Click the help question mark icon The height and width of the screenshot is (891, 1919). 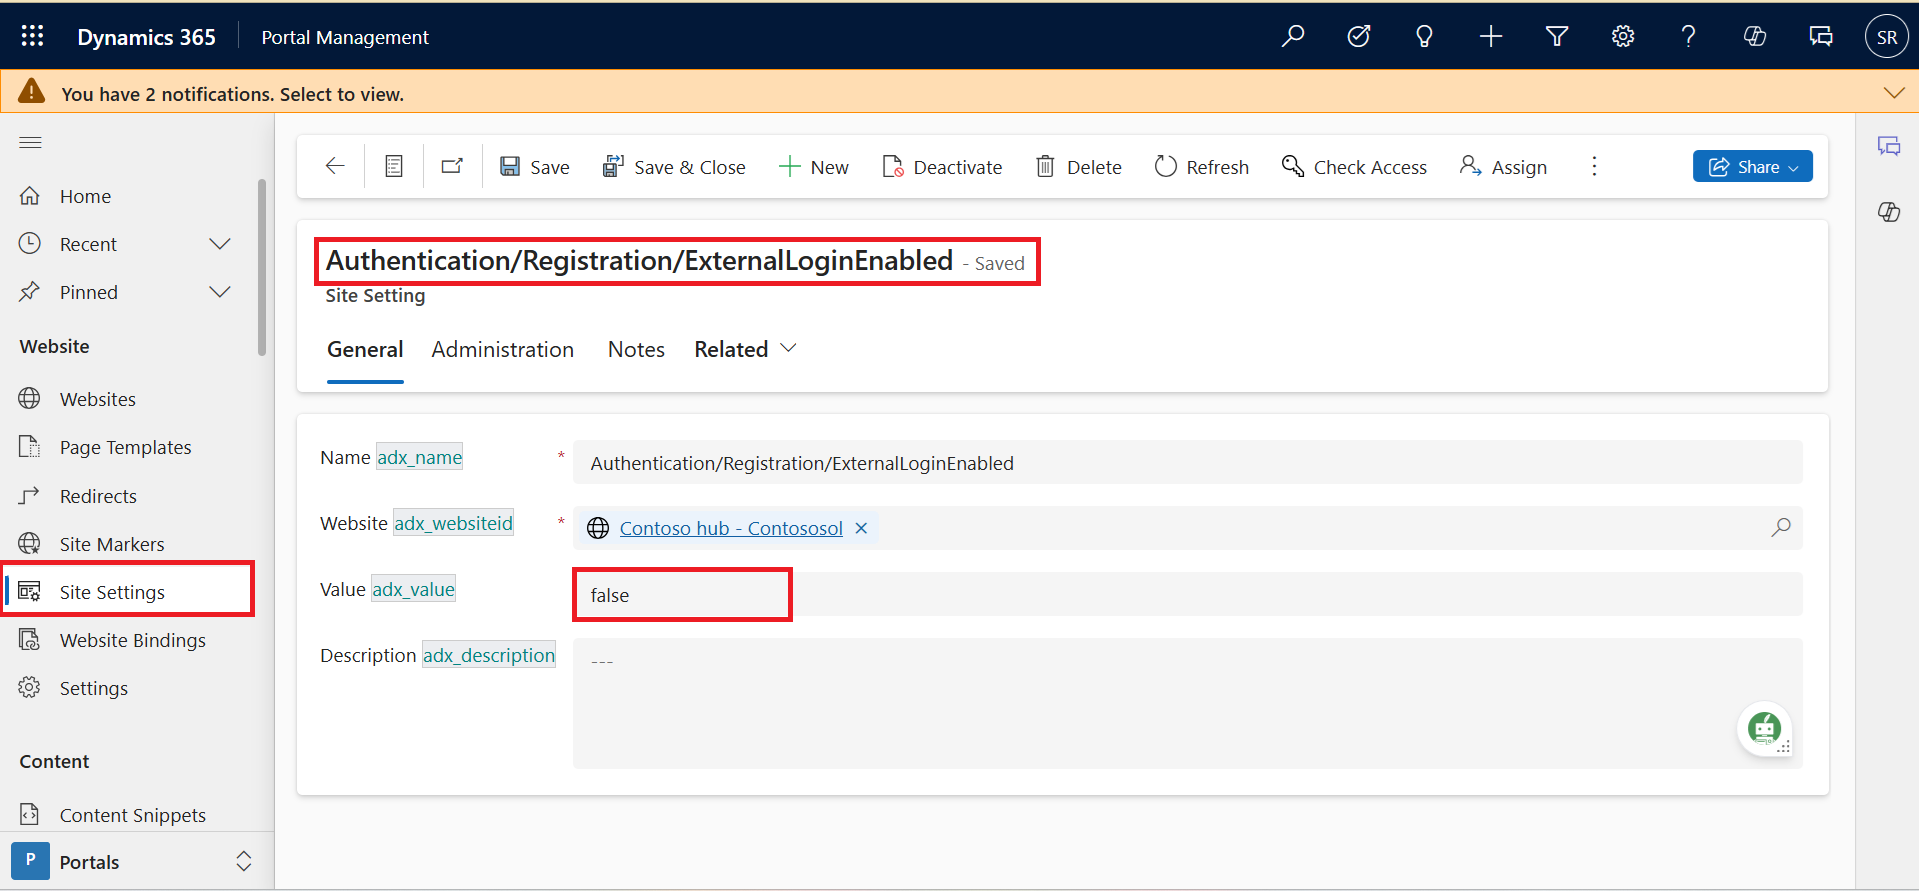tap(1688, 37)
